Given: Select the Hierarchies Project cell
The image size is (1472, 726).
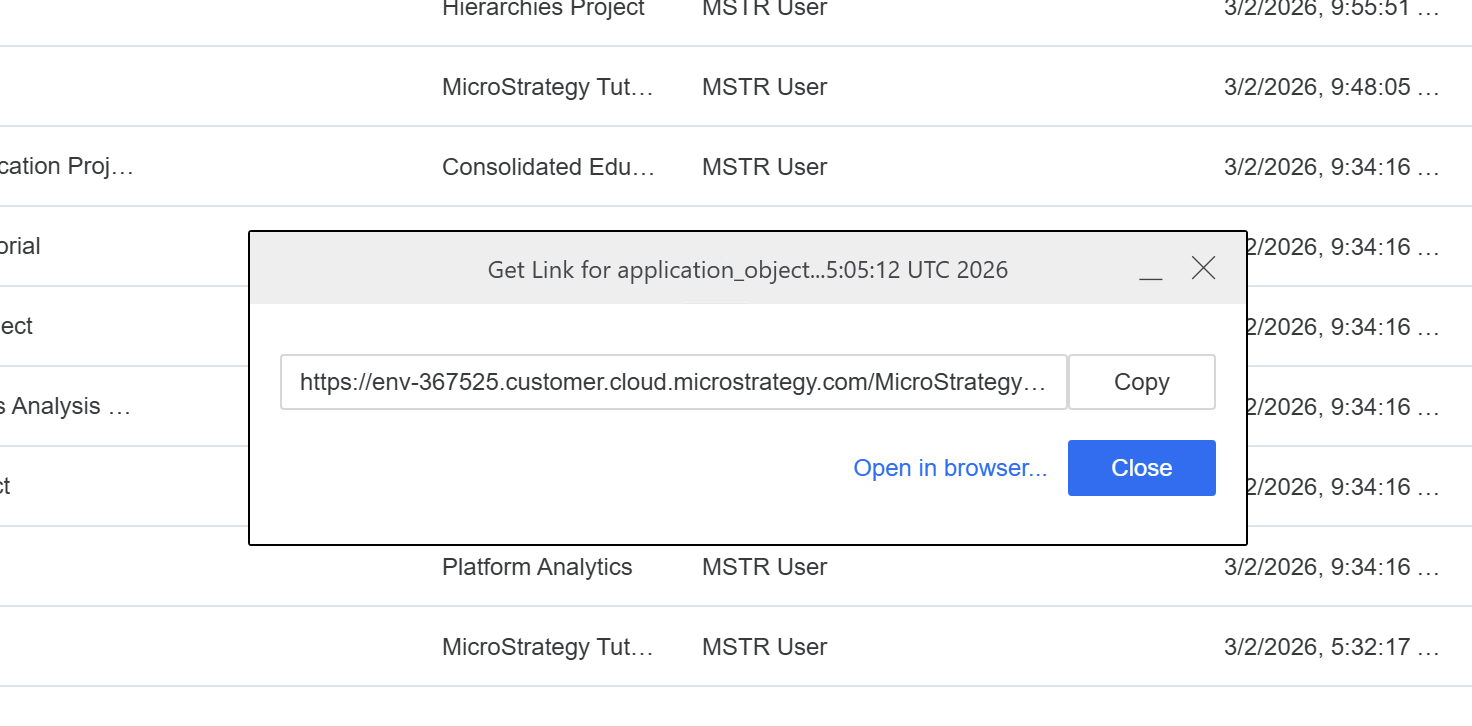Looking at the screenshot, I should (x=543, y=9).
